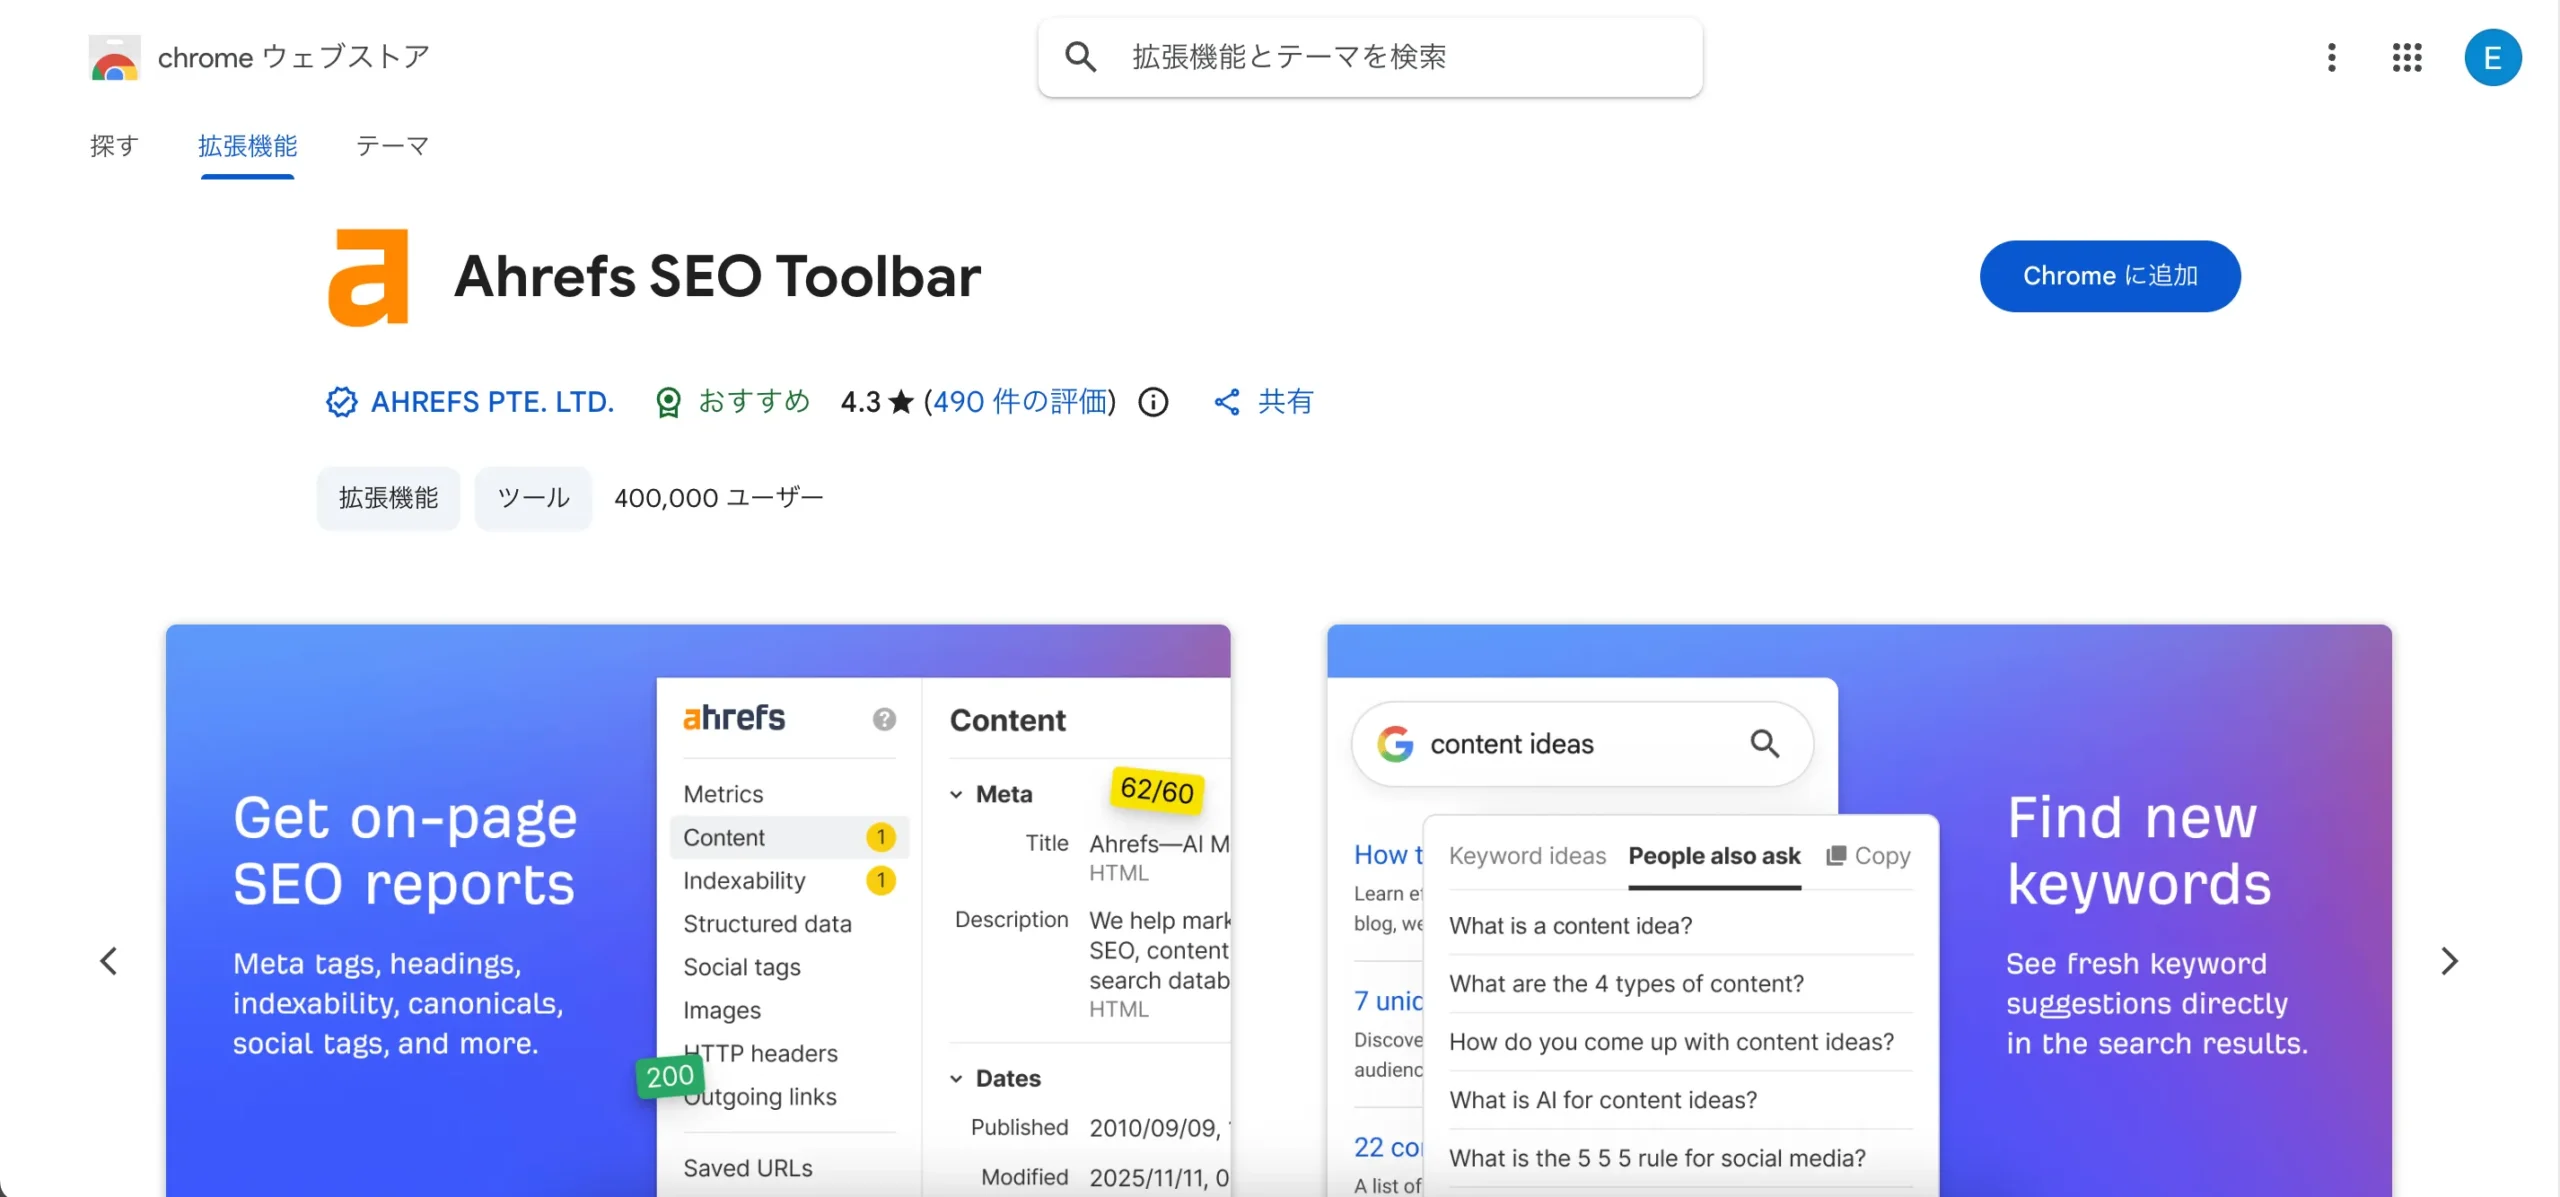The image size is (2560, 1197).
Task: Select the 拡張機能 tab
Action: (247, 146)
